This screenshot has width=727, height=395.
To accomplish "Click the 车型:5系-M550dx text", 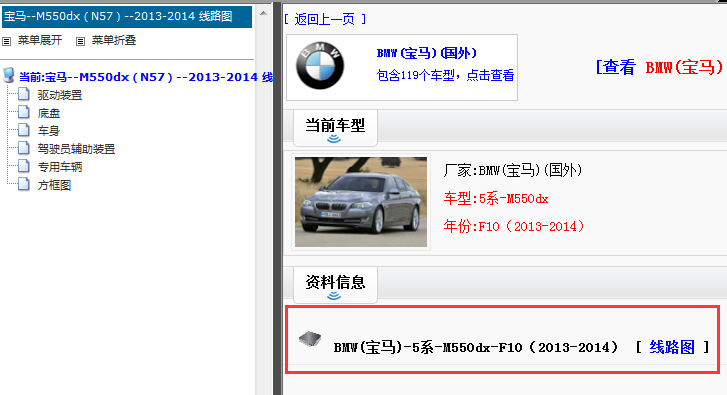I will pyautogui.click(x=496, y=198).
